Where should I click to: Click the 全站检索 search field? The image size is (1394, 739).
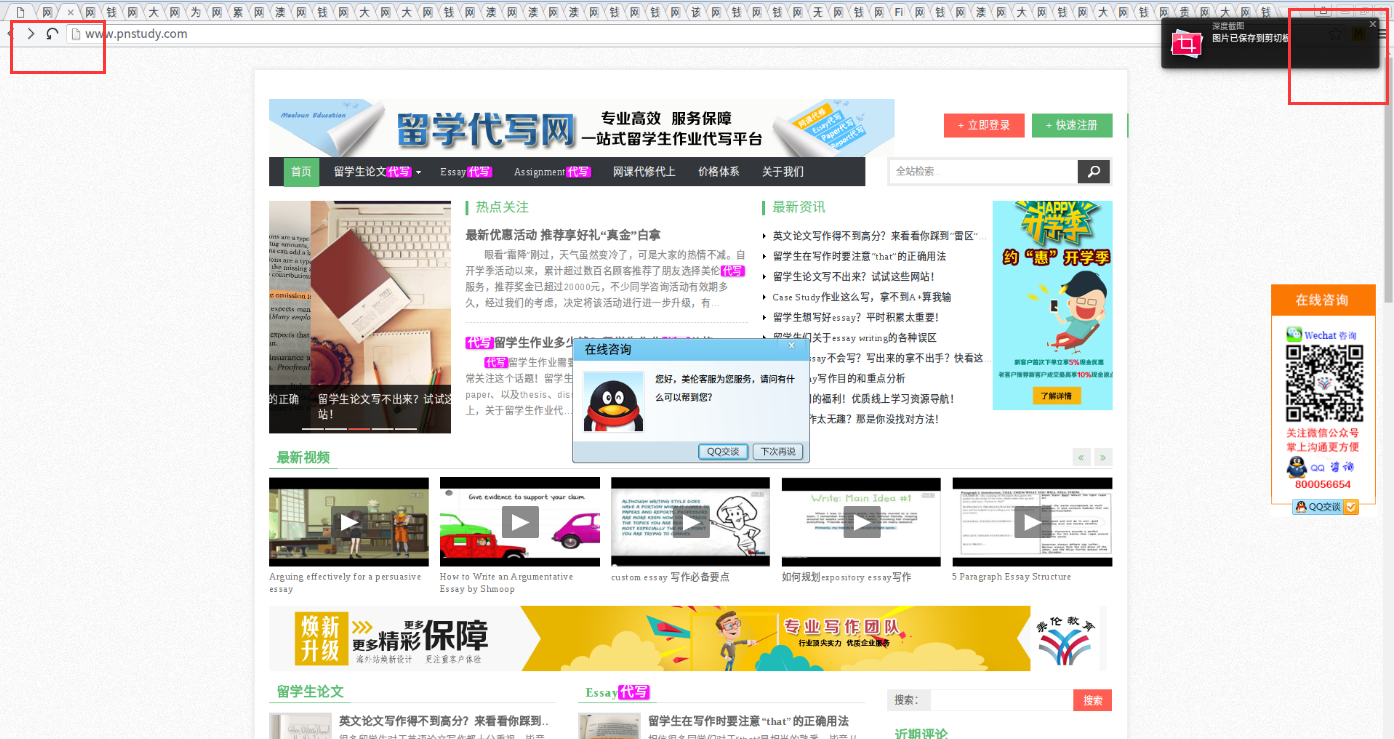click(983, 172)
